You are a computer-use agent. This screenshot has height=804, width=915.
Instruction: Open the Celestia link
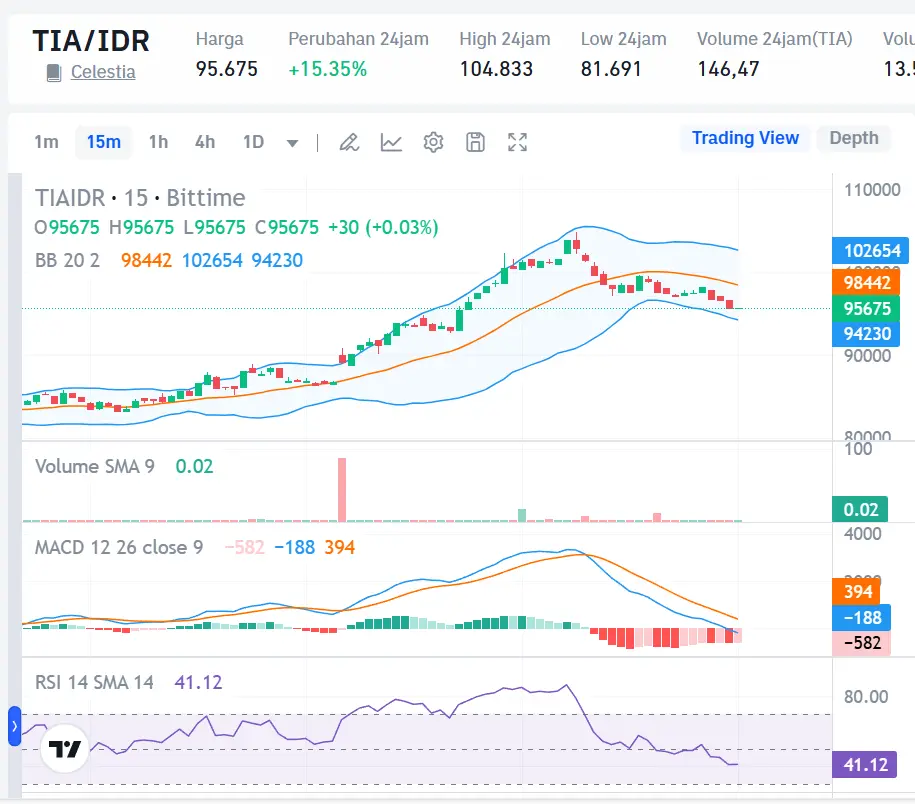(x=104, y=72)
